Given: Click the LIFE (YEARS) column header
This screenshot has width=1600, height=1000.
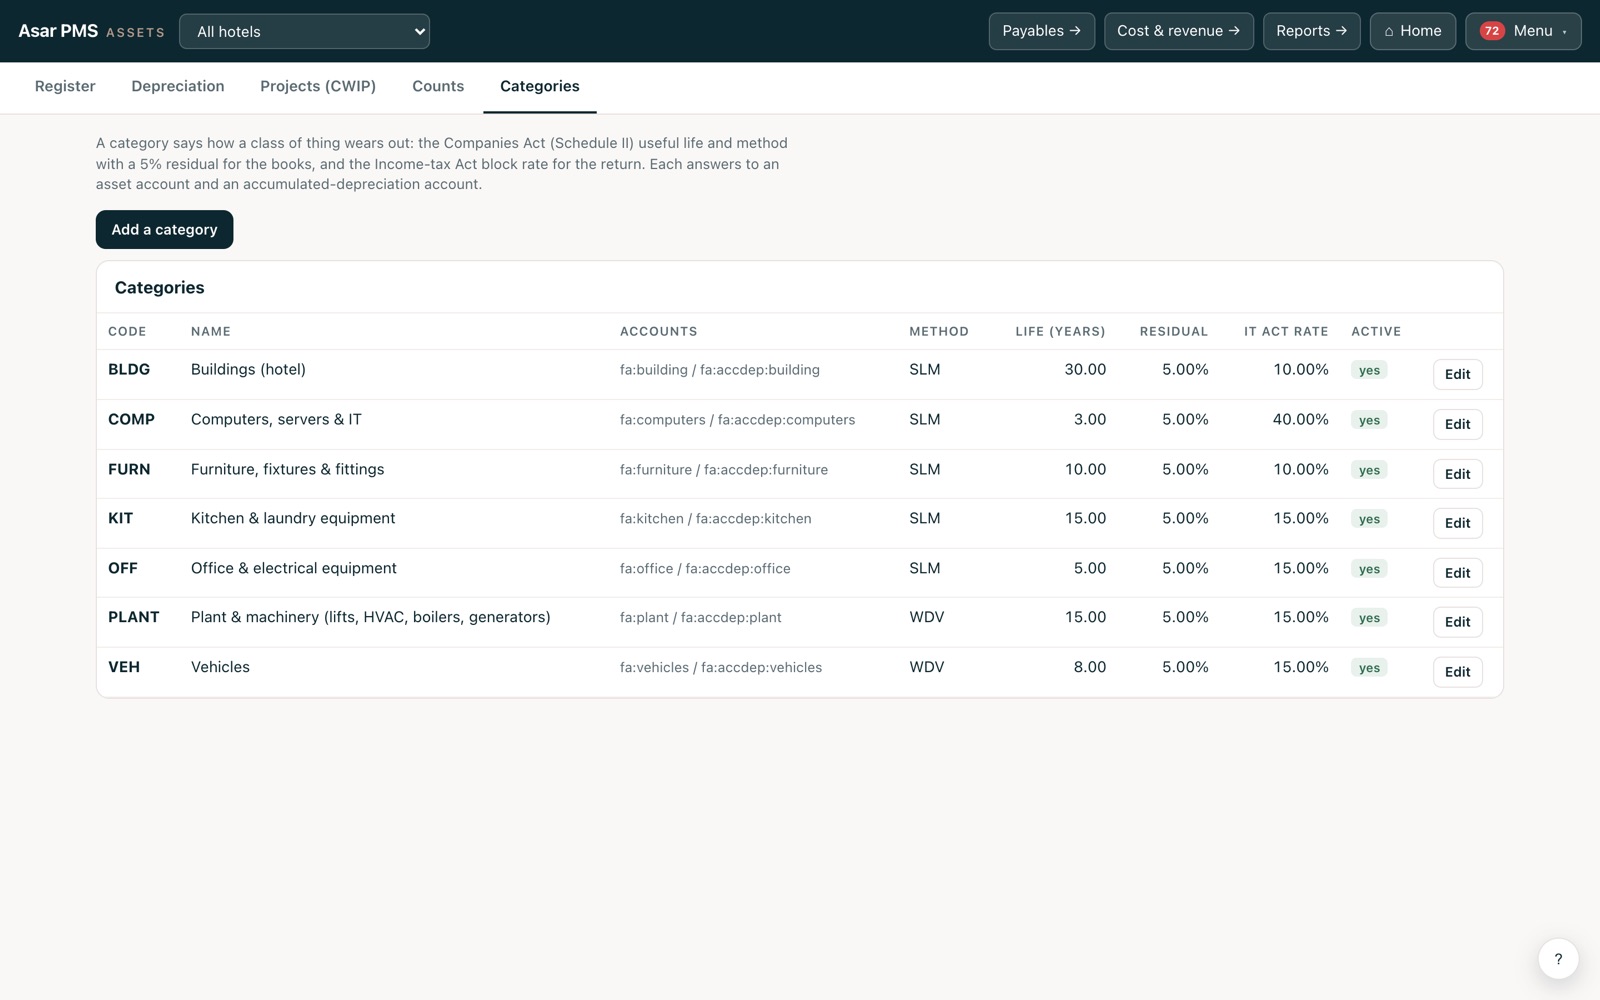Looking at the screenshot, I should click(x=1061, y=332).
